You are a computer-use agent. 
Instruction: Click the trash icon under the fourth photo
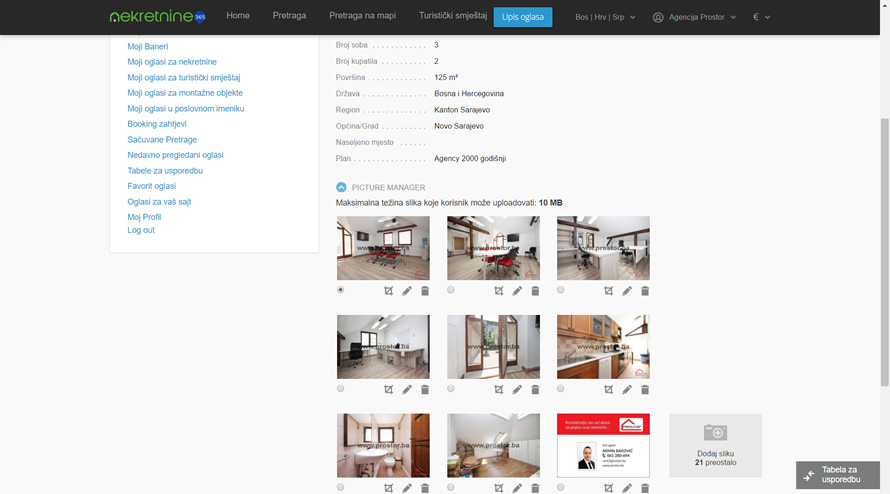tap(425, 390)
